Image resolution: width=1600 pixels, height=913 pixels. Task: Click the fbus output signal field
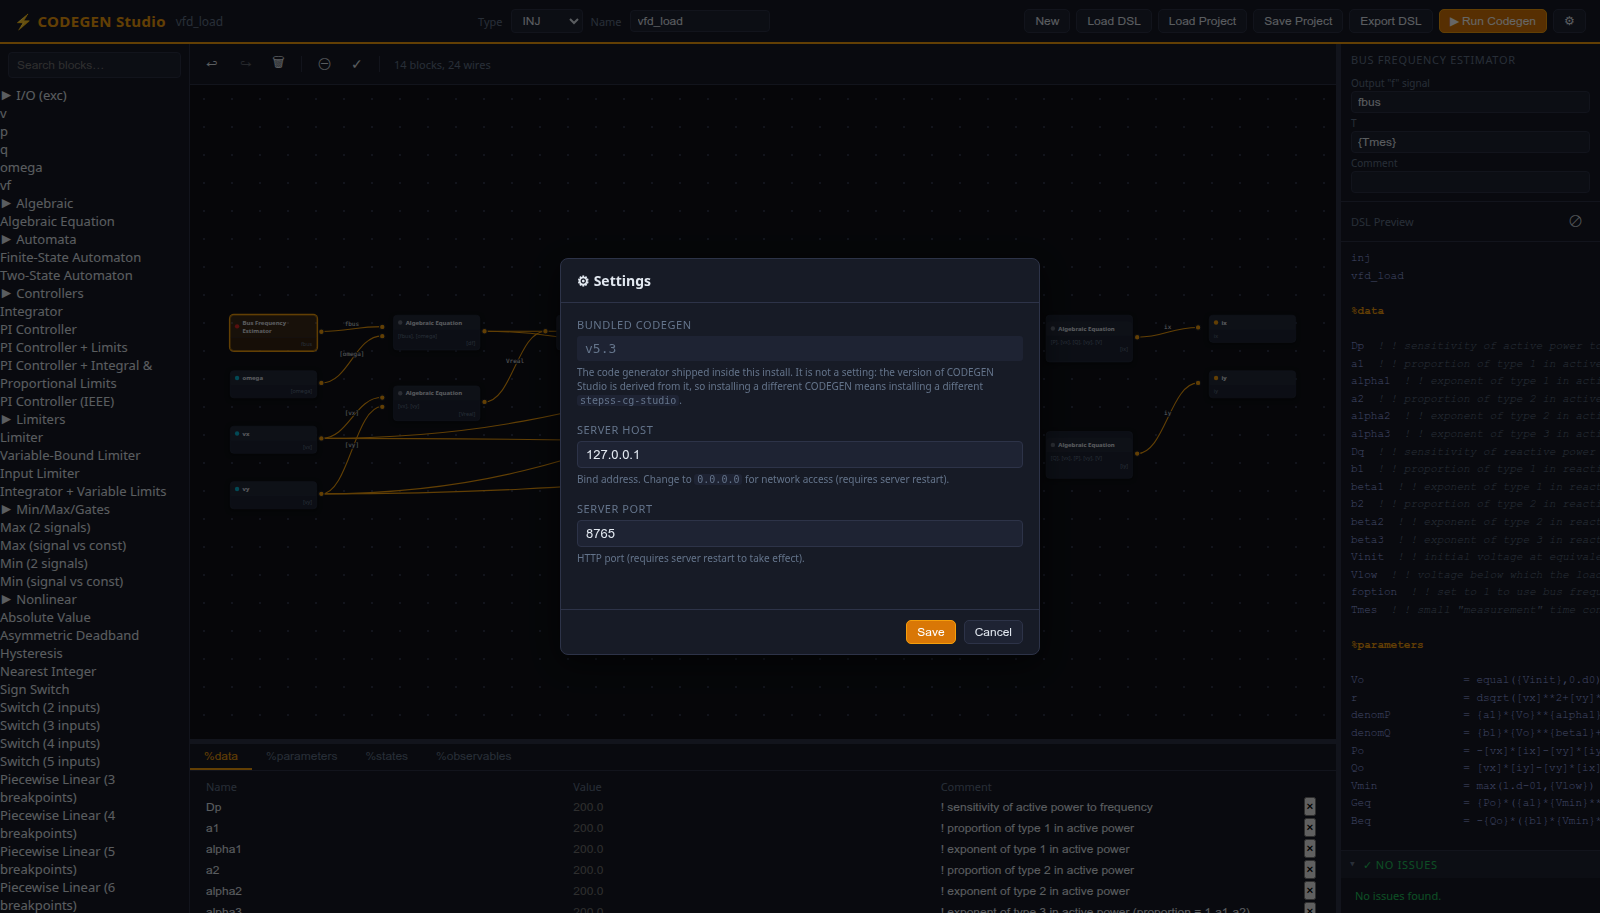pos(1470,102)
